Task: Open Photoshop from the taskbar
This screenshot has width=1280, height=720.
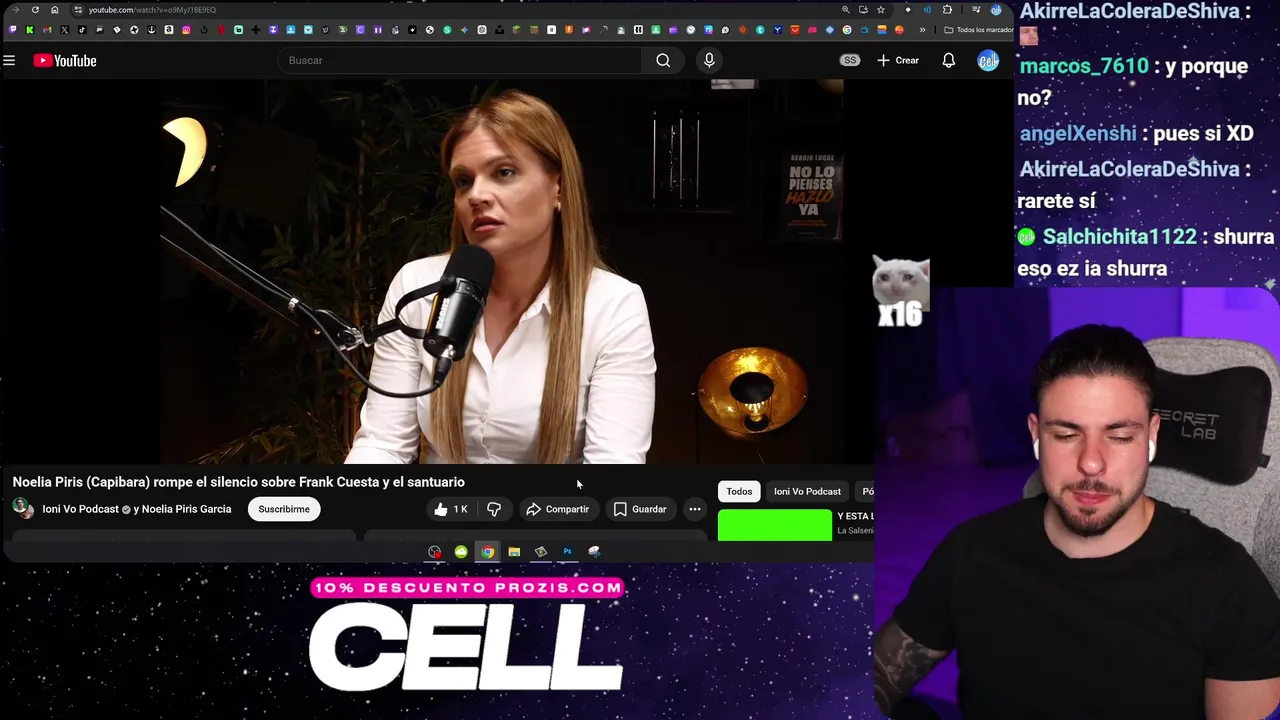Action: pos(567,552)
